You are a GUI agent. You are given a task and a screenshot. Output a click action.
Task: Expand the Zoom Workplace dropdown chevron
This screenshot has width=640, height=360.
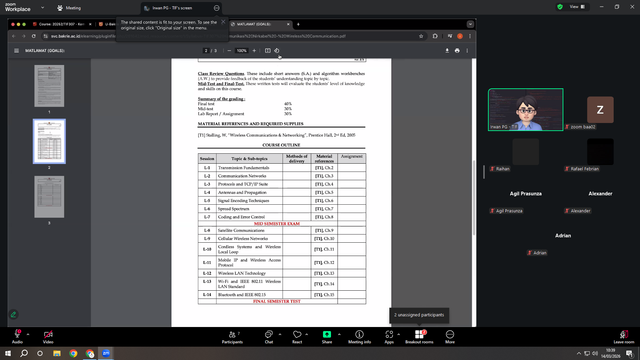tap(42, 8)
